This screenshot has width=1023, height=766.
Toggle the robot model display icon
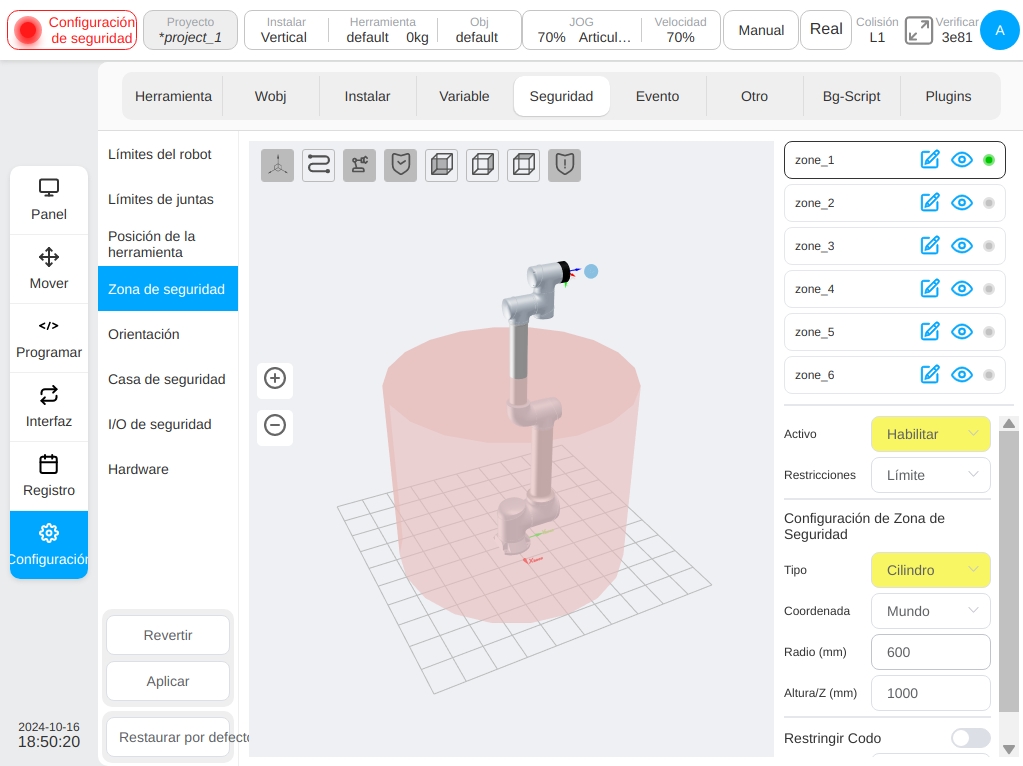[359, 164]
